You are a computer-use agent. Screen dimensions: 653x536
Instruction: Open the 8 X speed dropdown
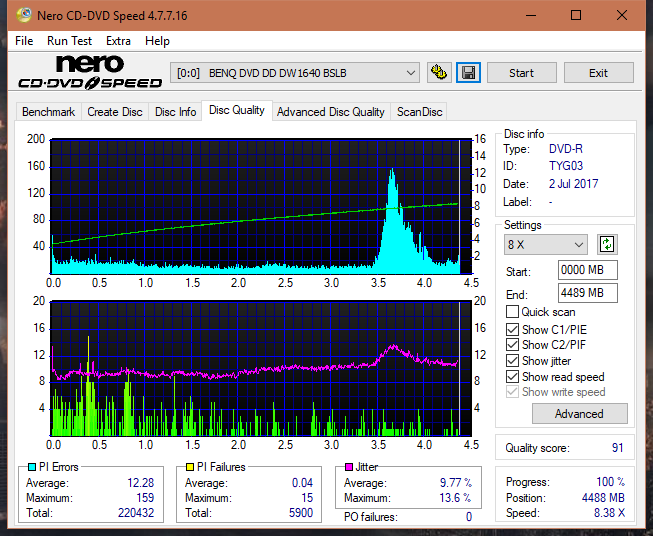click(x=546, y=244)
